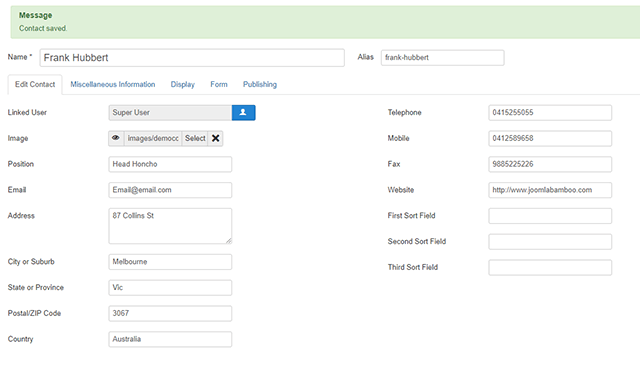Image resolution: width=640 pixels, height=373 pixels.
Task: Click the Postal/ZIP Code field 3067
Action: tap(170, 313)
